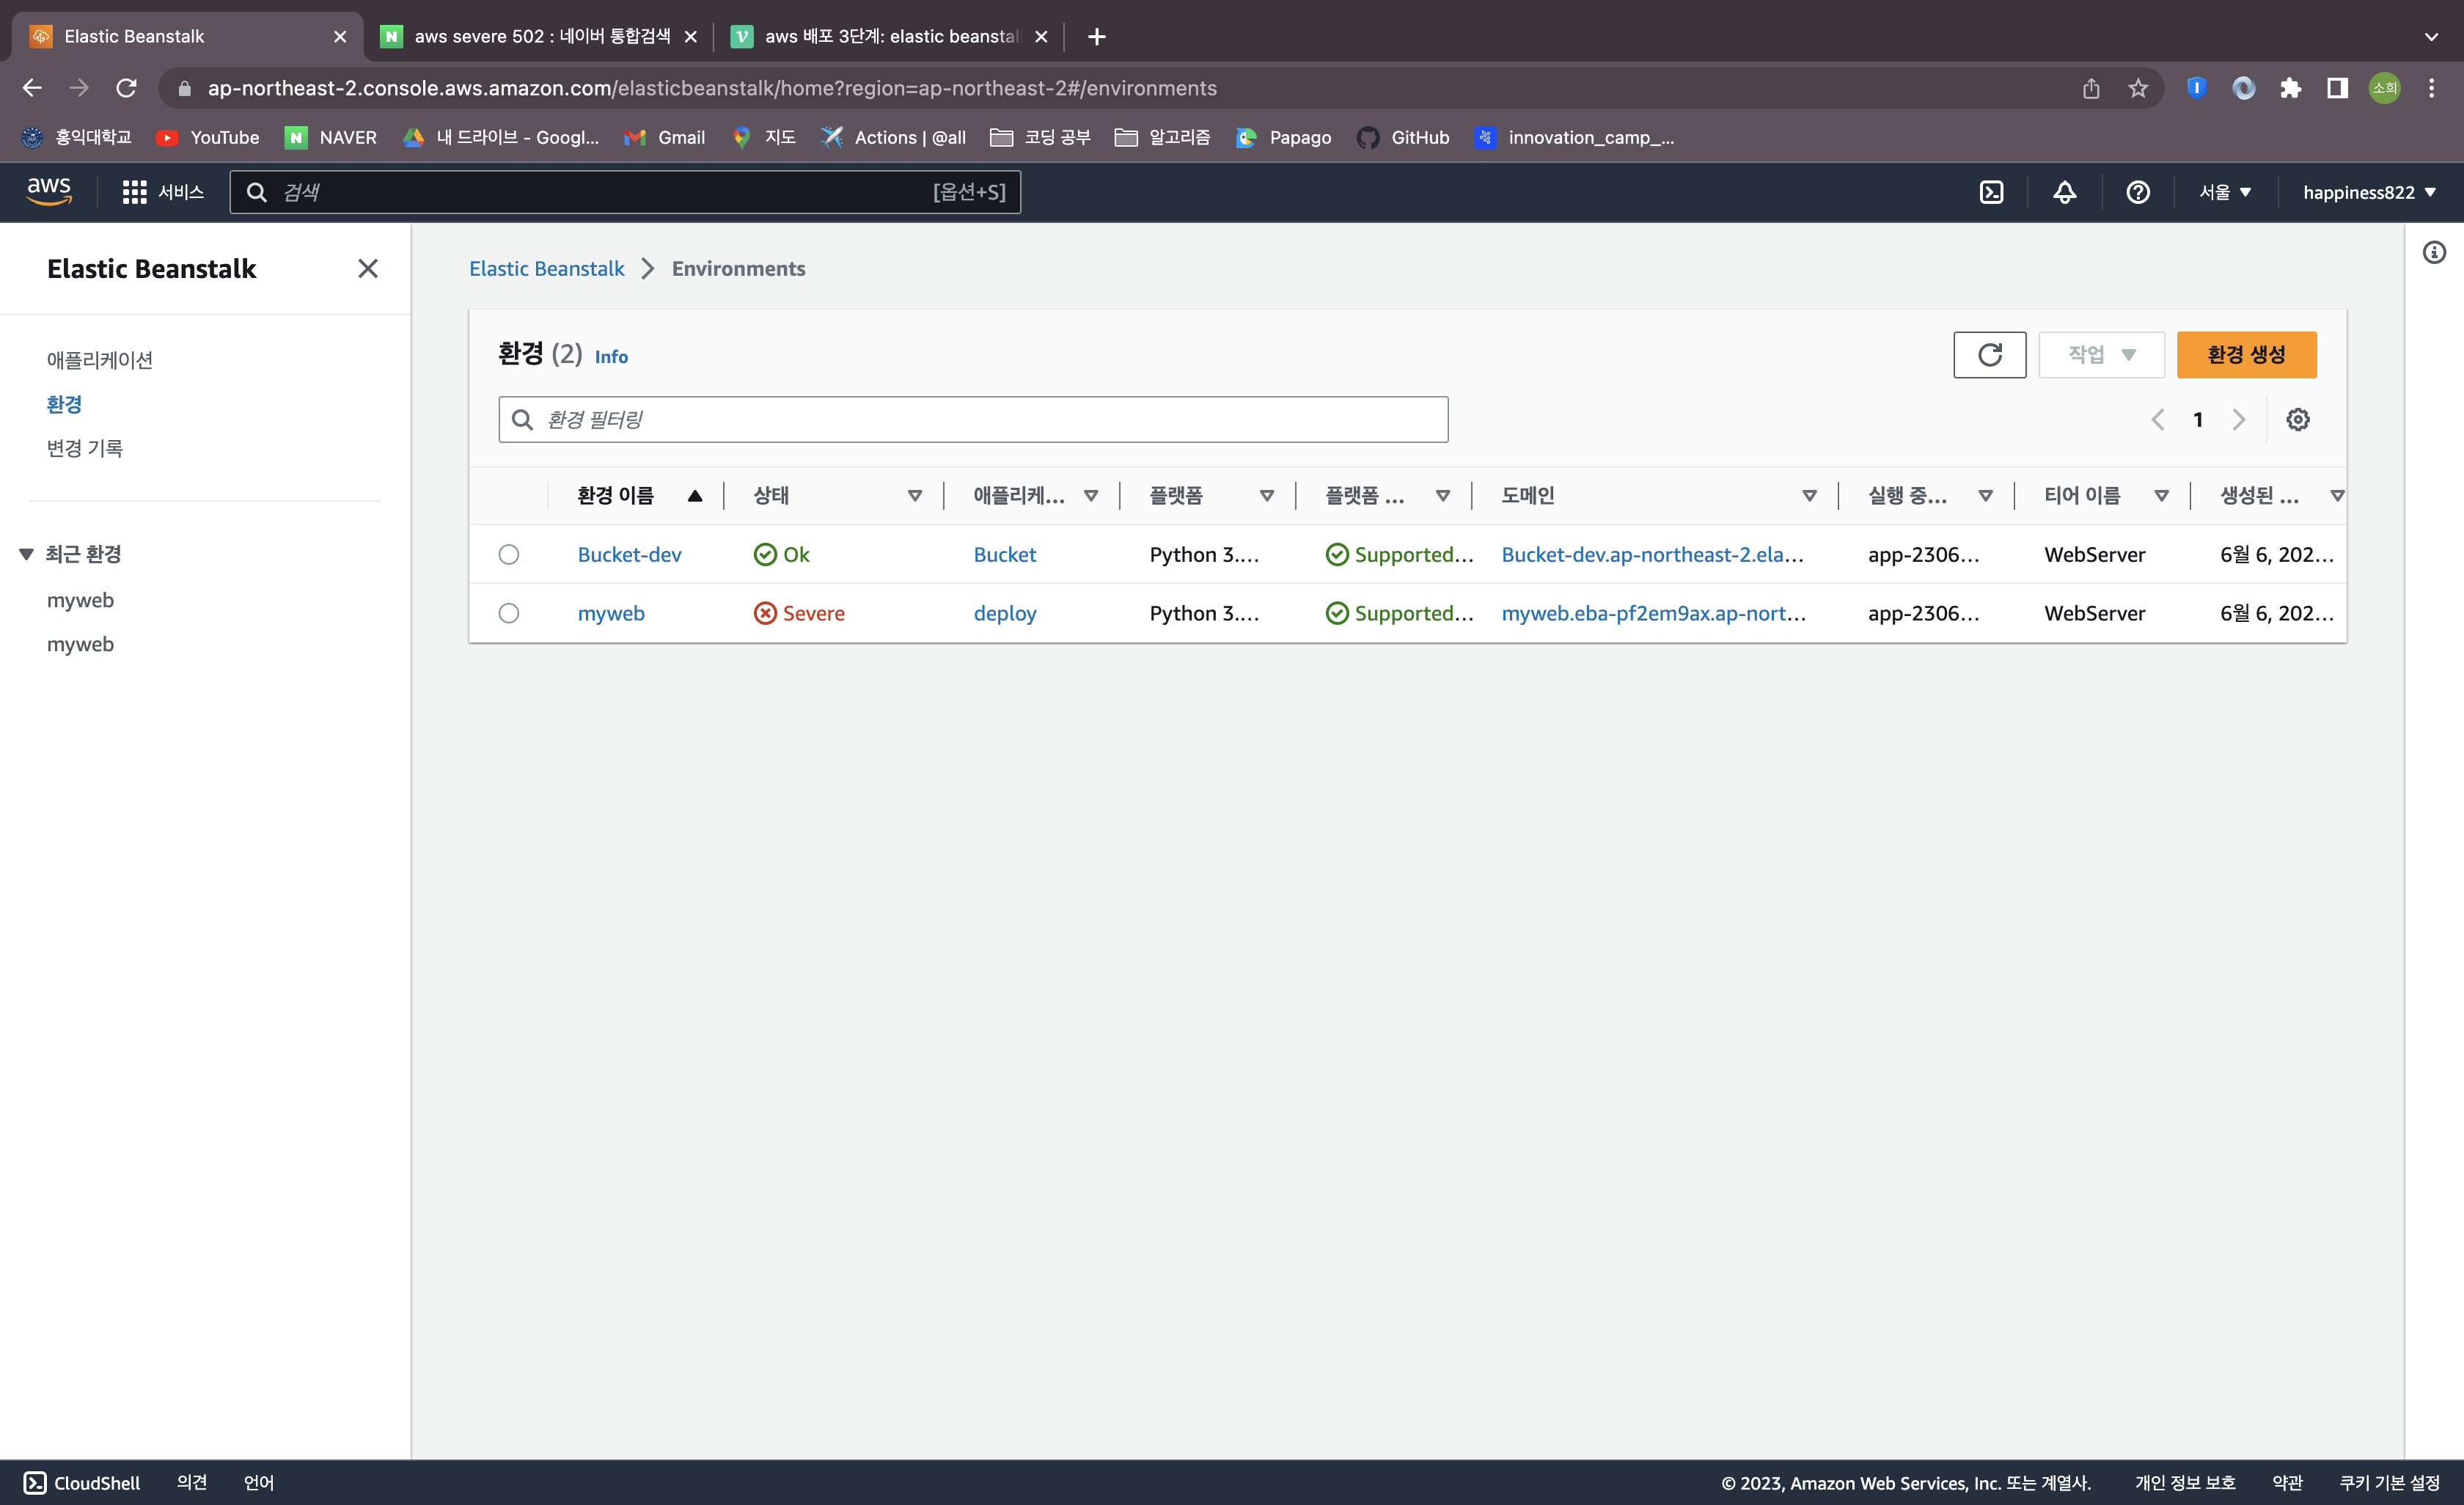Refresh the environments list

[1989, 355]
